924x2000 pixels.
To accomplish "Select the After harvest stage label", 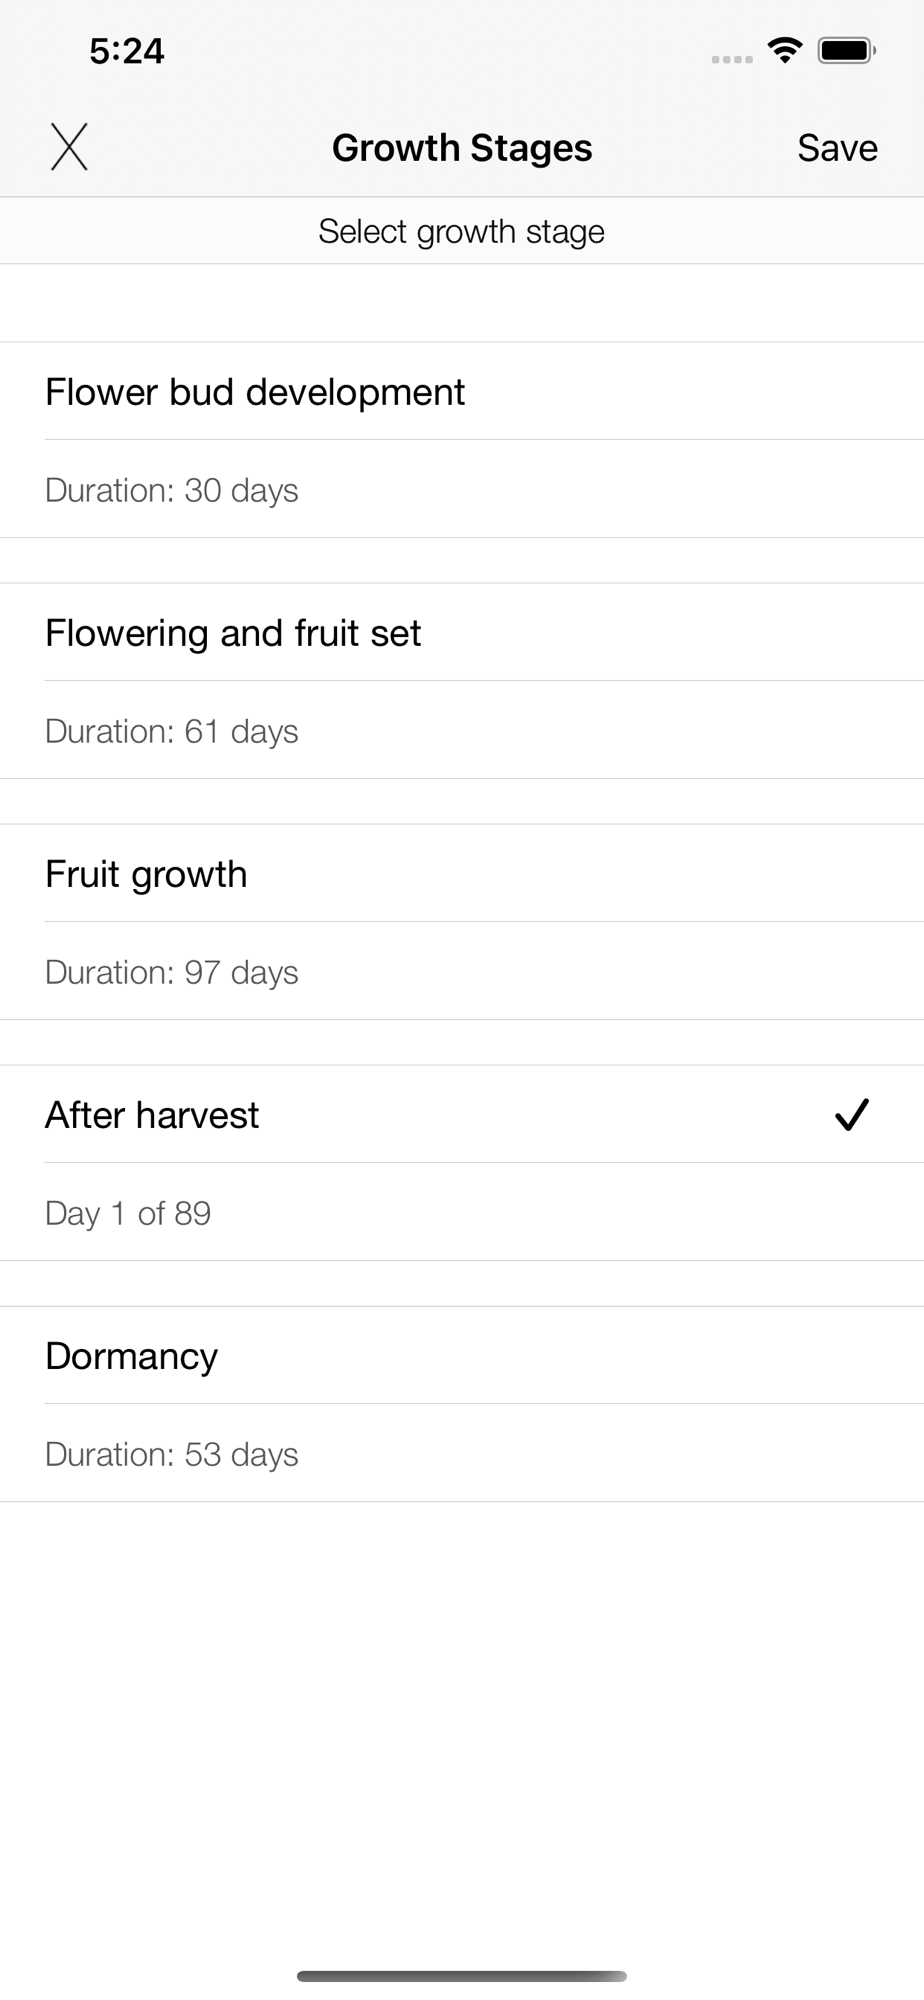I will tap(152, 1115).
